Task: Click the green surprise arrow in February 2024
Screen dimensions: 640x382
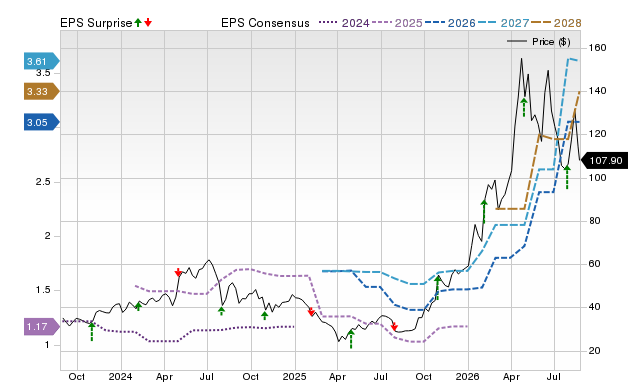Action: pyautogui.click(x=138, y=306)
